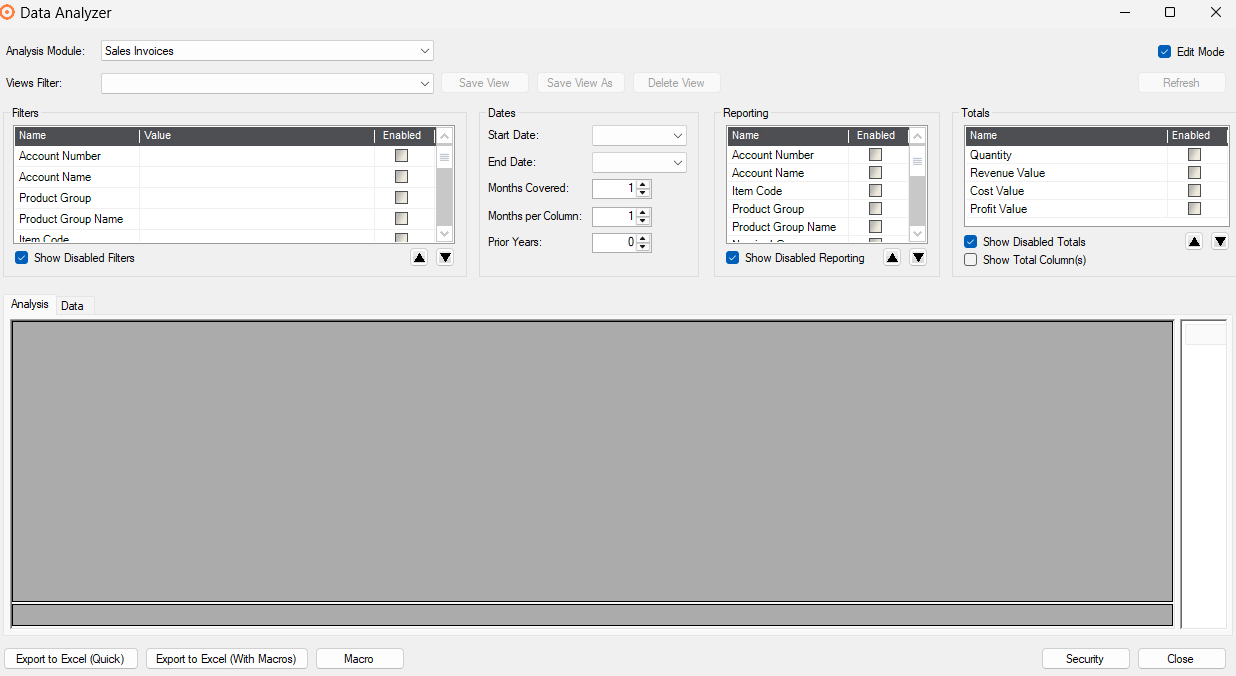
Task: Switch to the Data tab
Action: click(72, 306)
